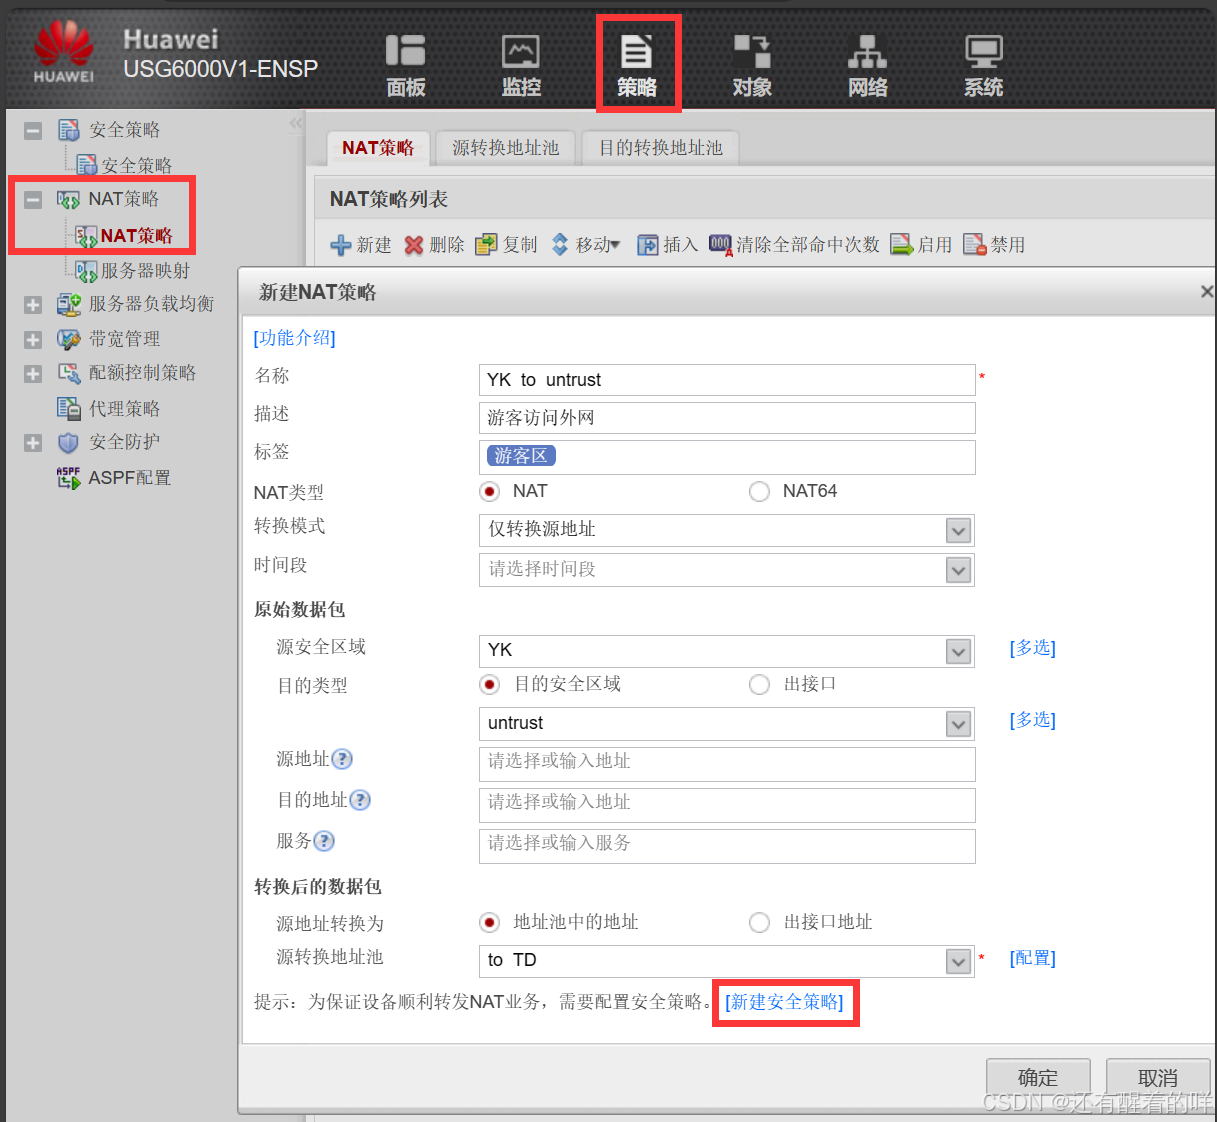This screenshot has width=1217, height=1122.
Task: Switch to the 目的转换地址池 tab
Action: [x=660, y=148]
